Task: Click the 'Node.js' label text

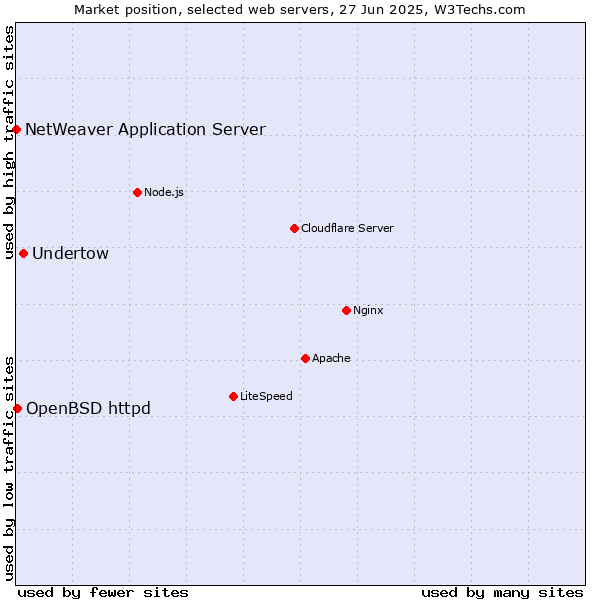Action: (x=164, y=192)
